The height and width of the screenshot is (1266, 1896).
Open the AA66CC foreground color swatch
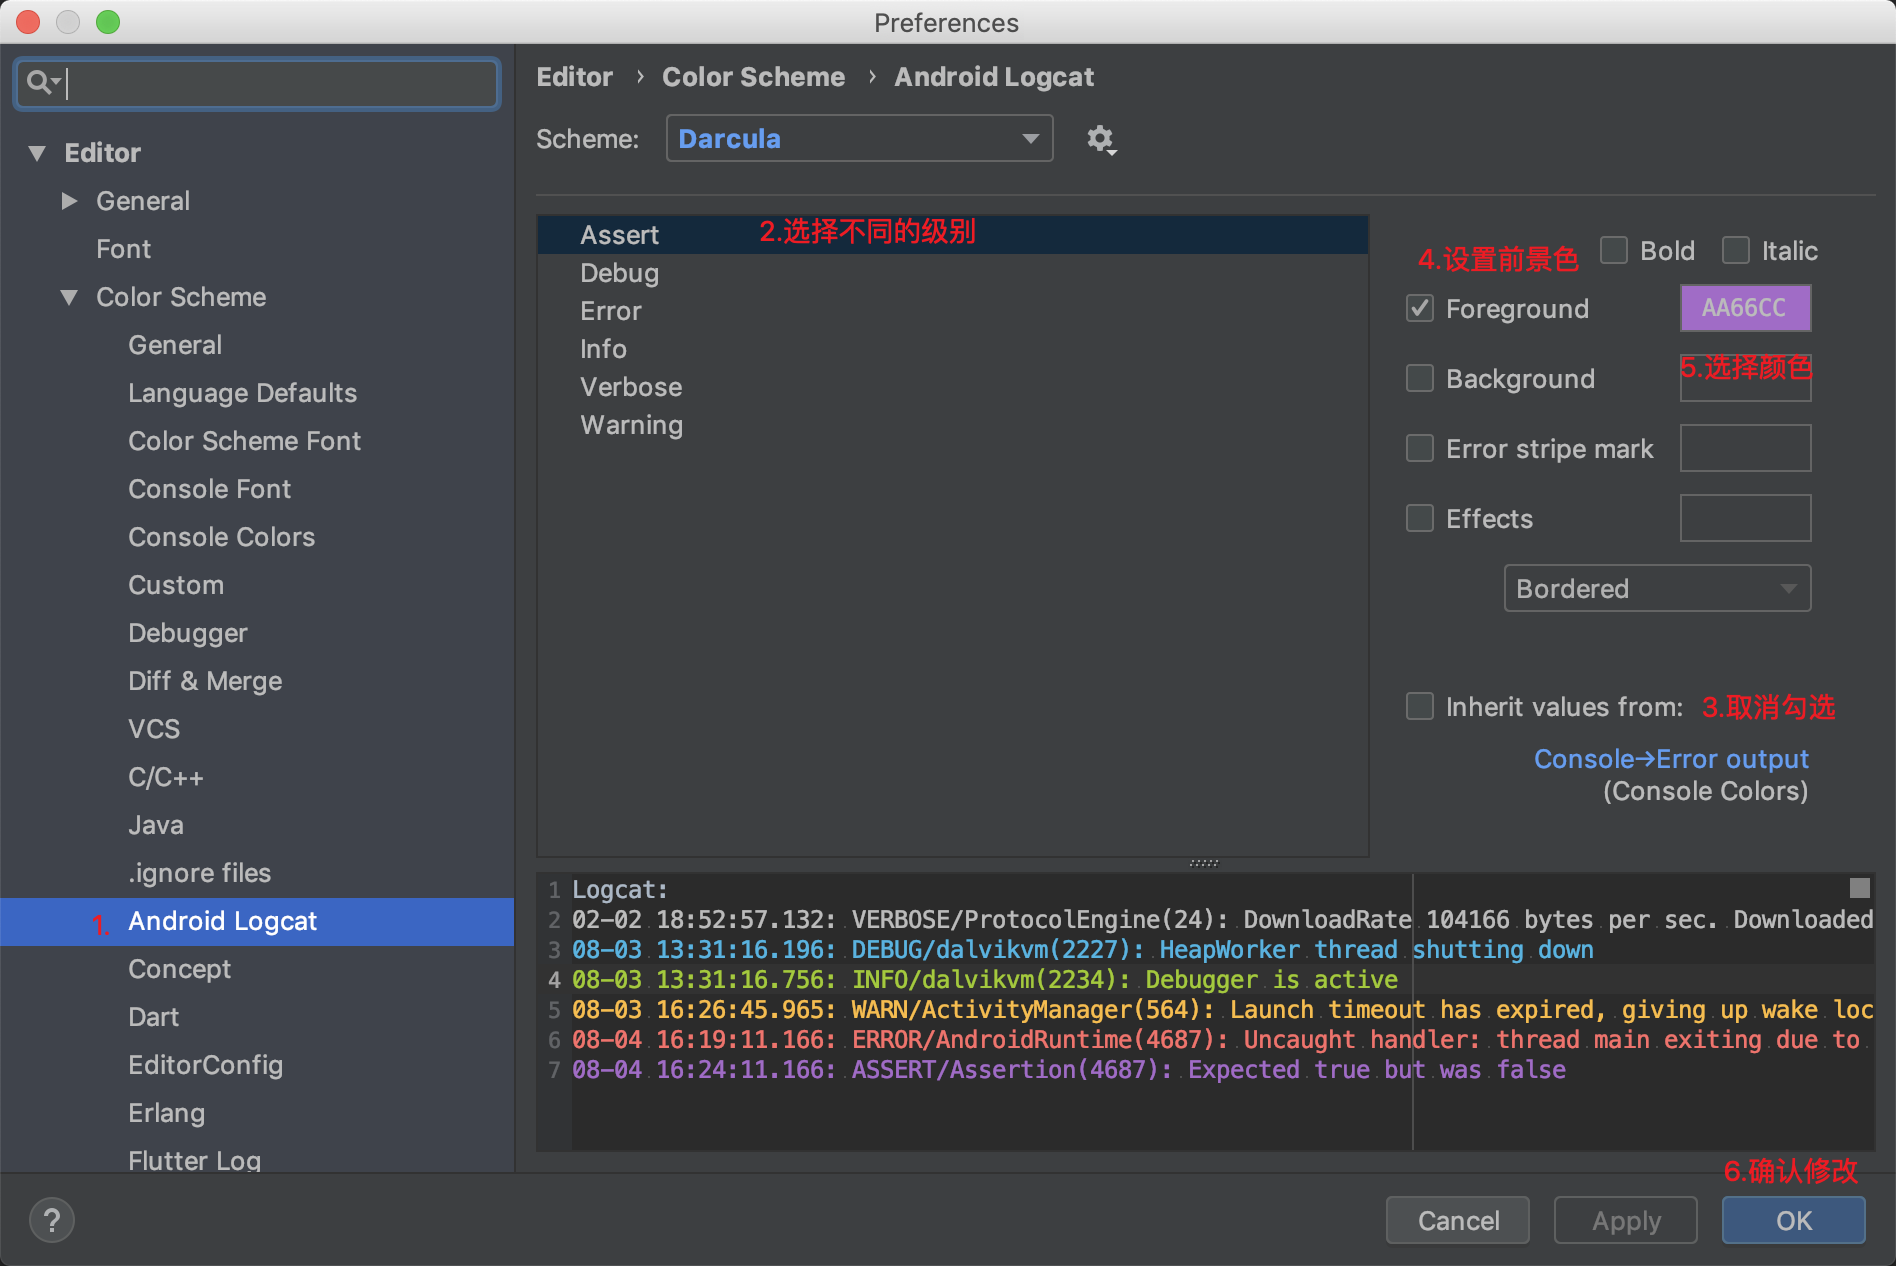1745,308
